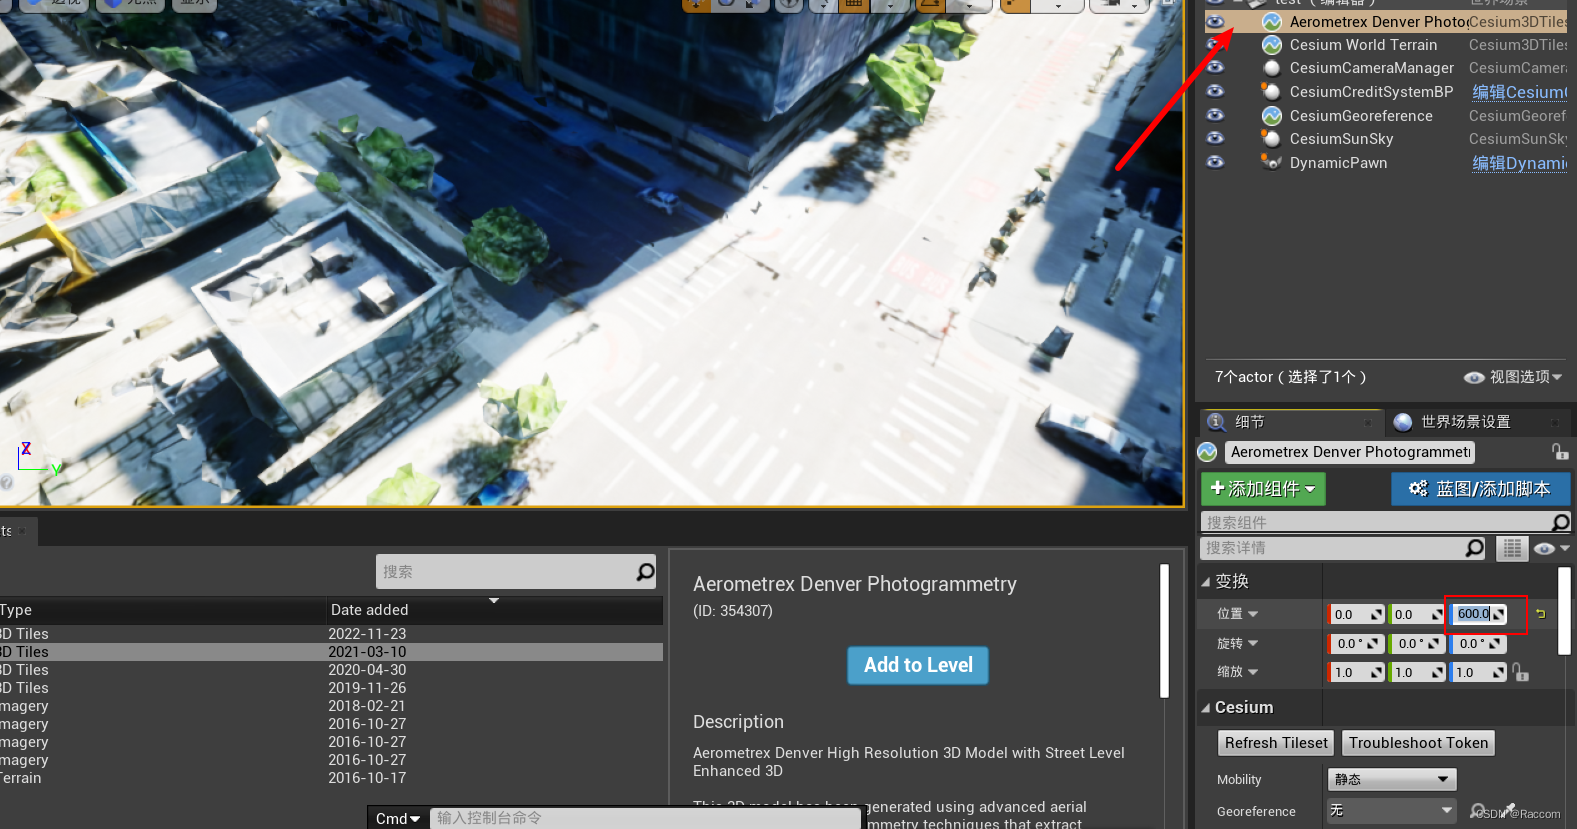Hide the DynamicPawn actor
The image size is (1577, 829).
click(x=1215, y=162)
